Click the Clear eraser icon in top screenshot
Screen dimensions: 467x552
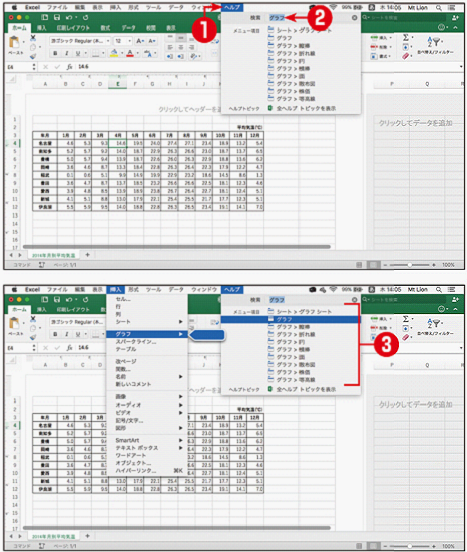(x=405, y=56)
